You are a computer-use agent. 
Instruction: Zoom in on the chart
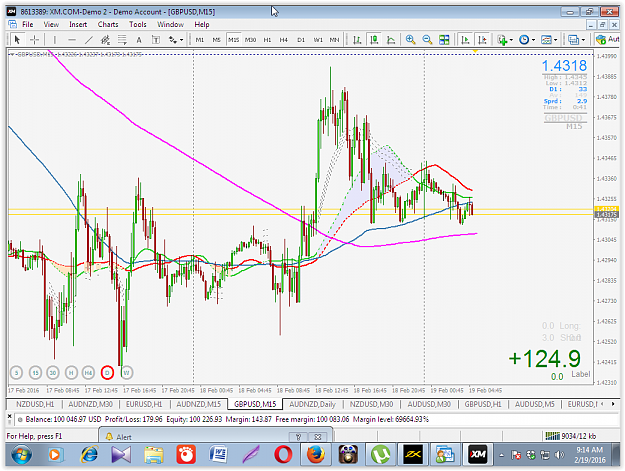pos(411,40)
